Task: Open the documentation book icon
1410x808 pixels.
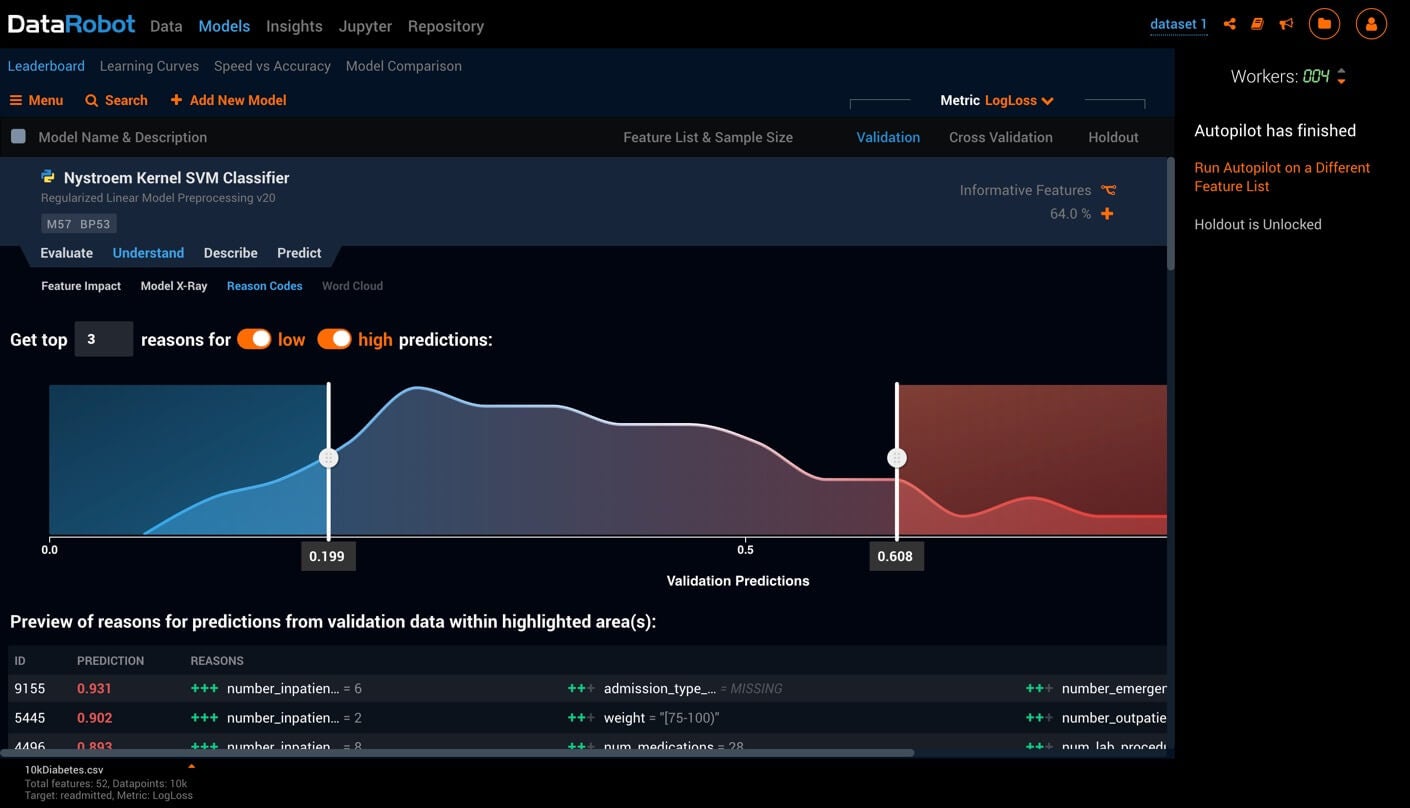Action: click(1258, 24)
